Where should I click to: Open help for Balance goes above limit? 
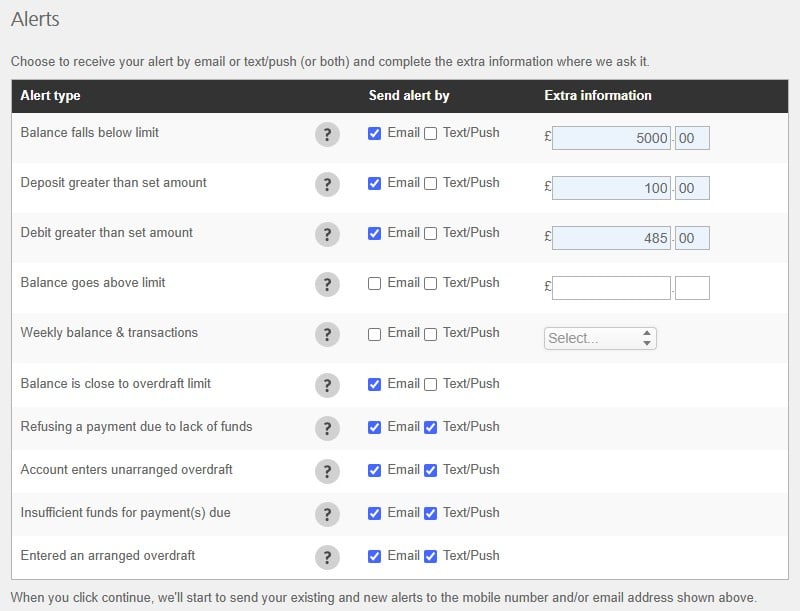tap(327, 285)
